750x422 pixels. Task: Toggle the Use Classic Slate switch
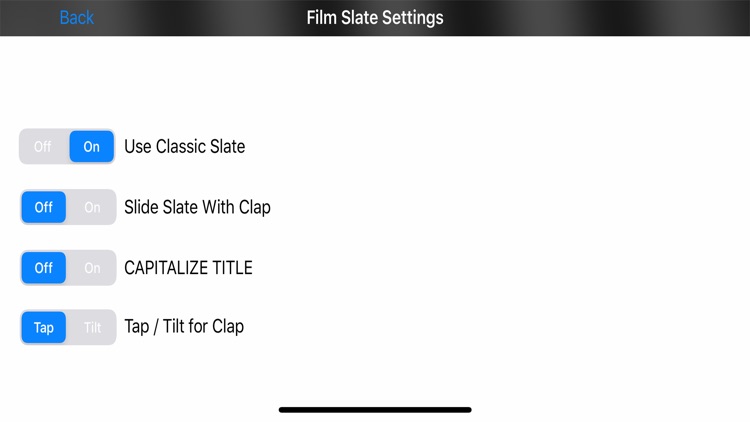pos(67,147)
